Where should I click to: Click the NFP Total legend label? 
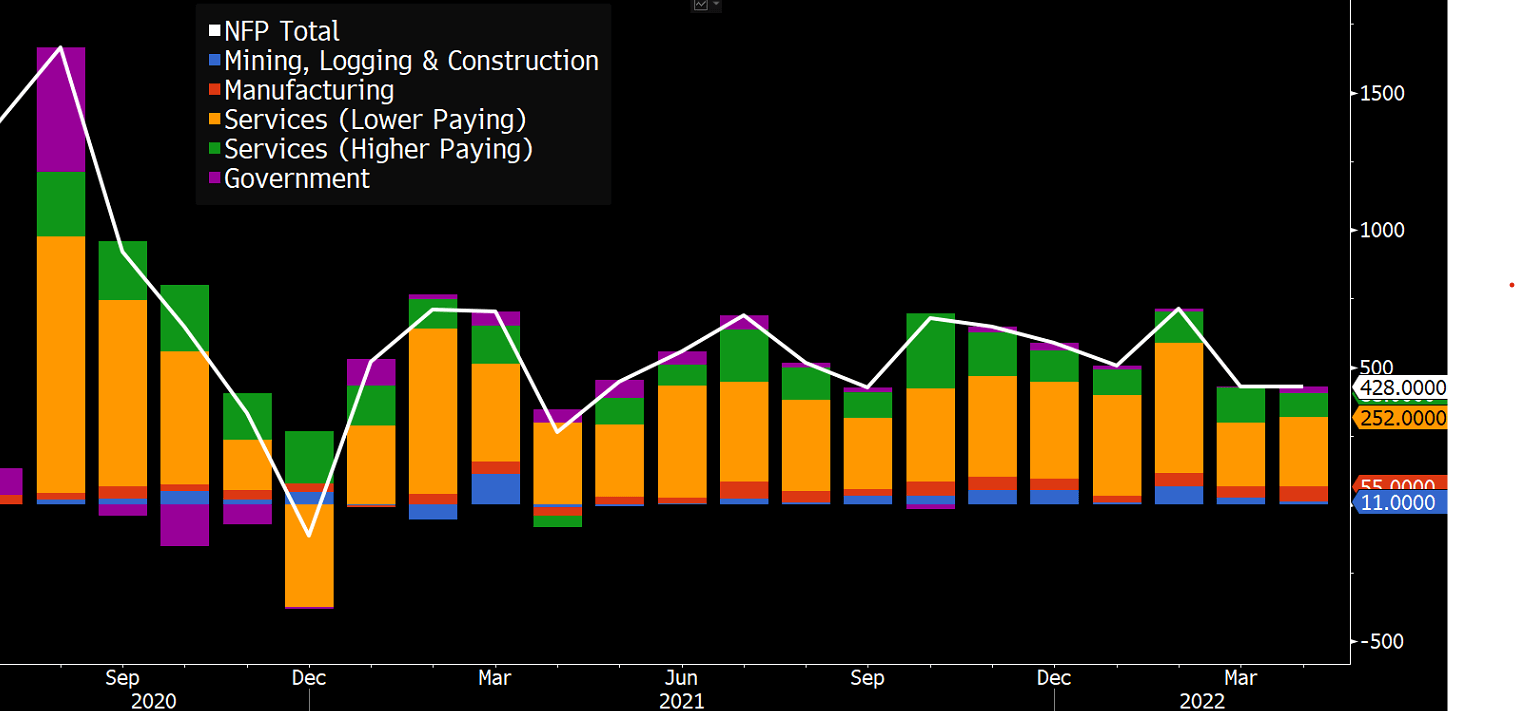click(x=282, y=31)
